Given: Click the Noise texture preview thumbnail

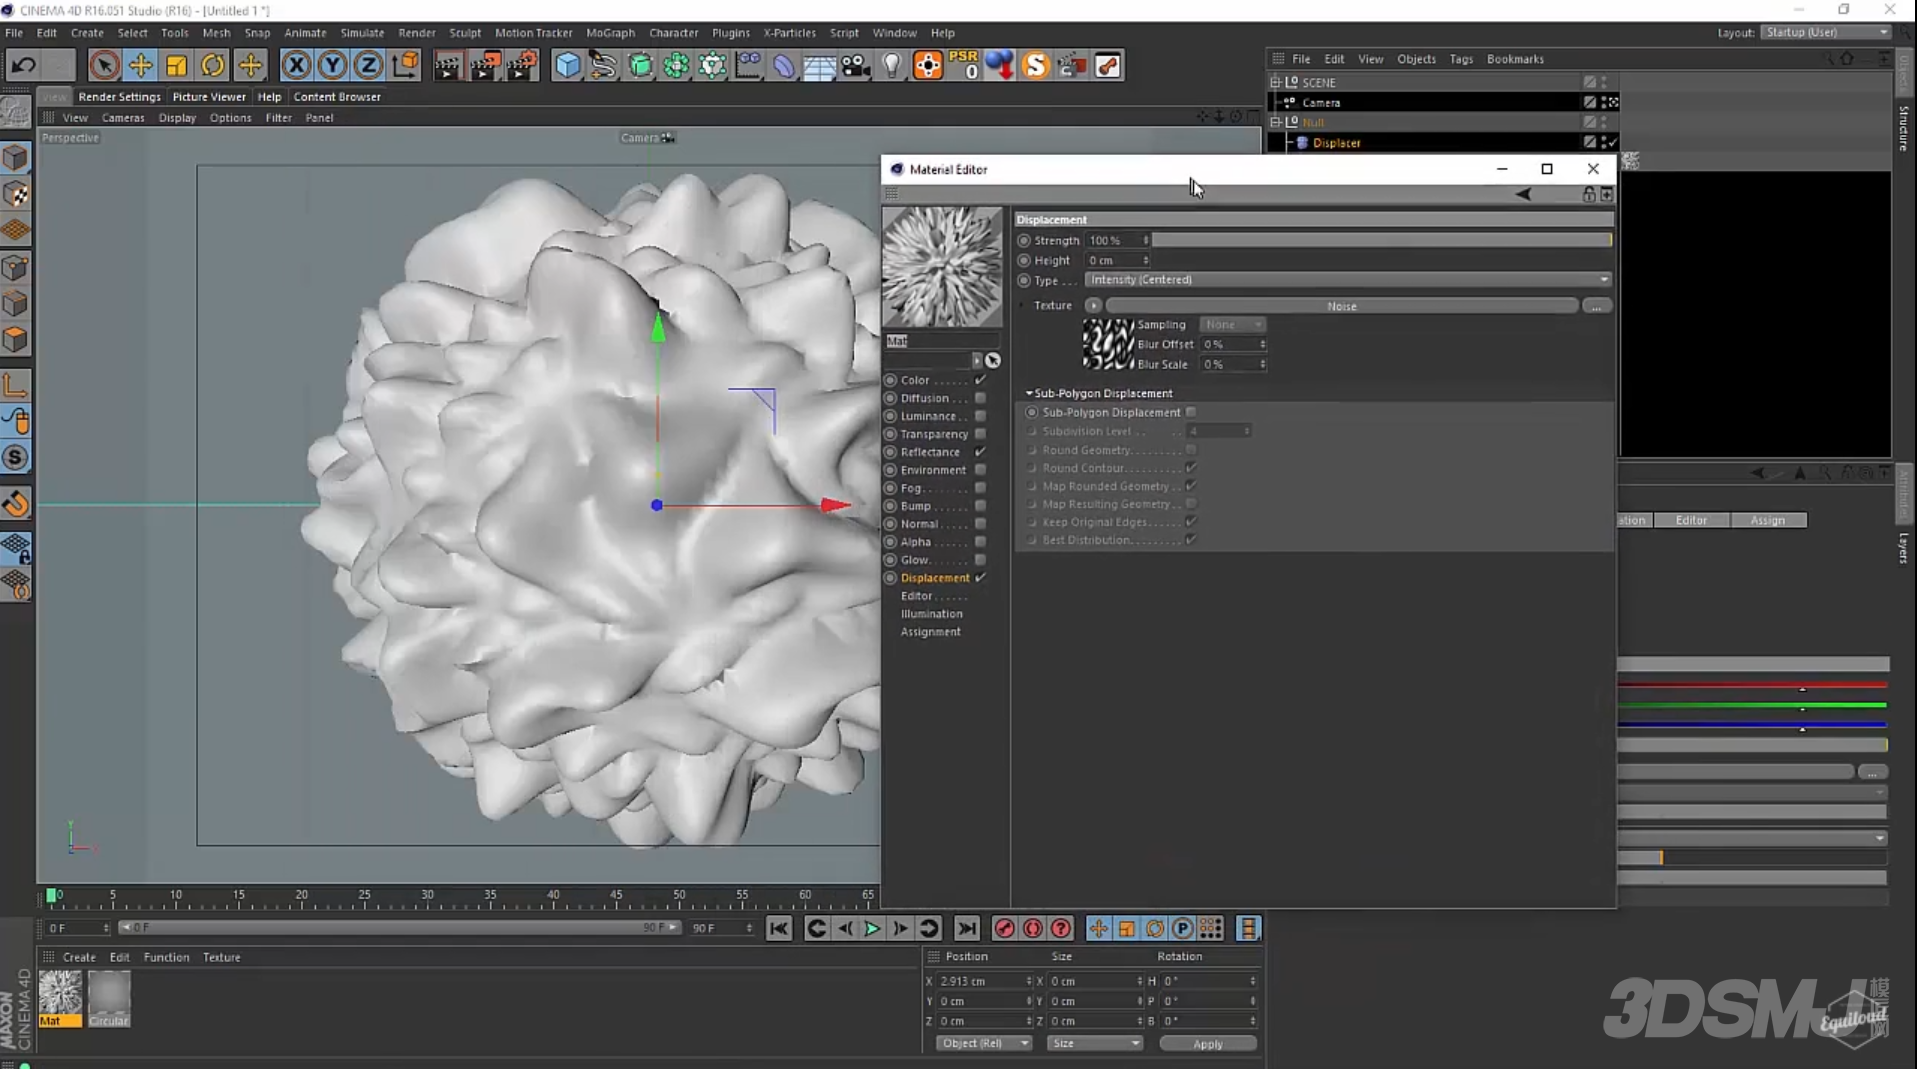Looking at the screenshot, I should 1108,344.
